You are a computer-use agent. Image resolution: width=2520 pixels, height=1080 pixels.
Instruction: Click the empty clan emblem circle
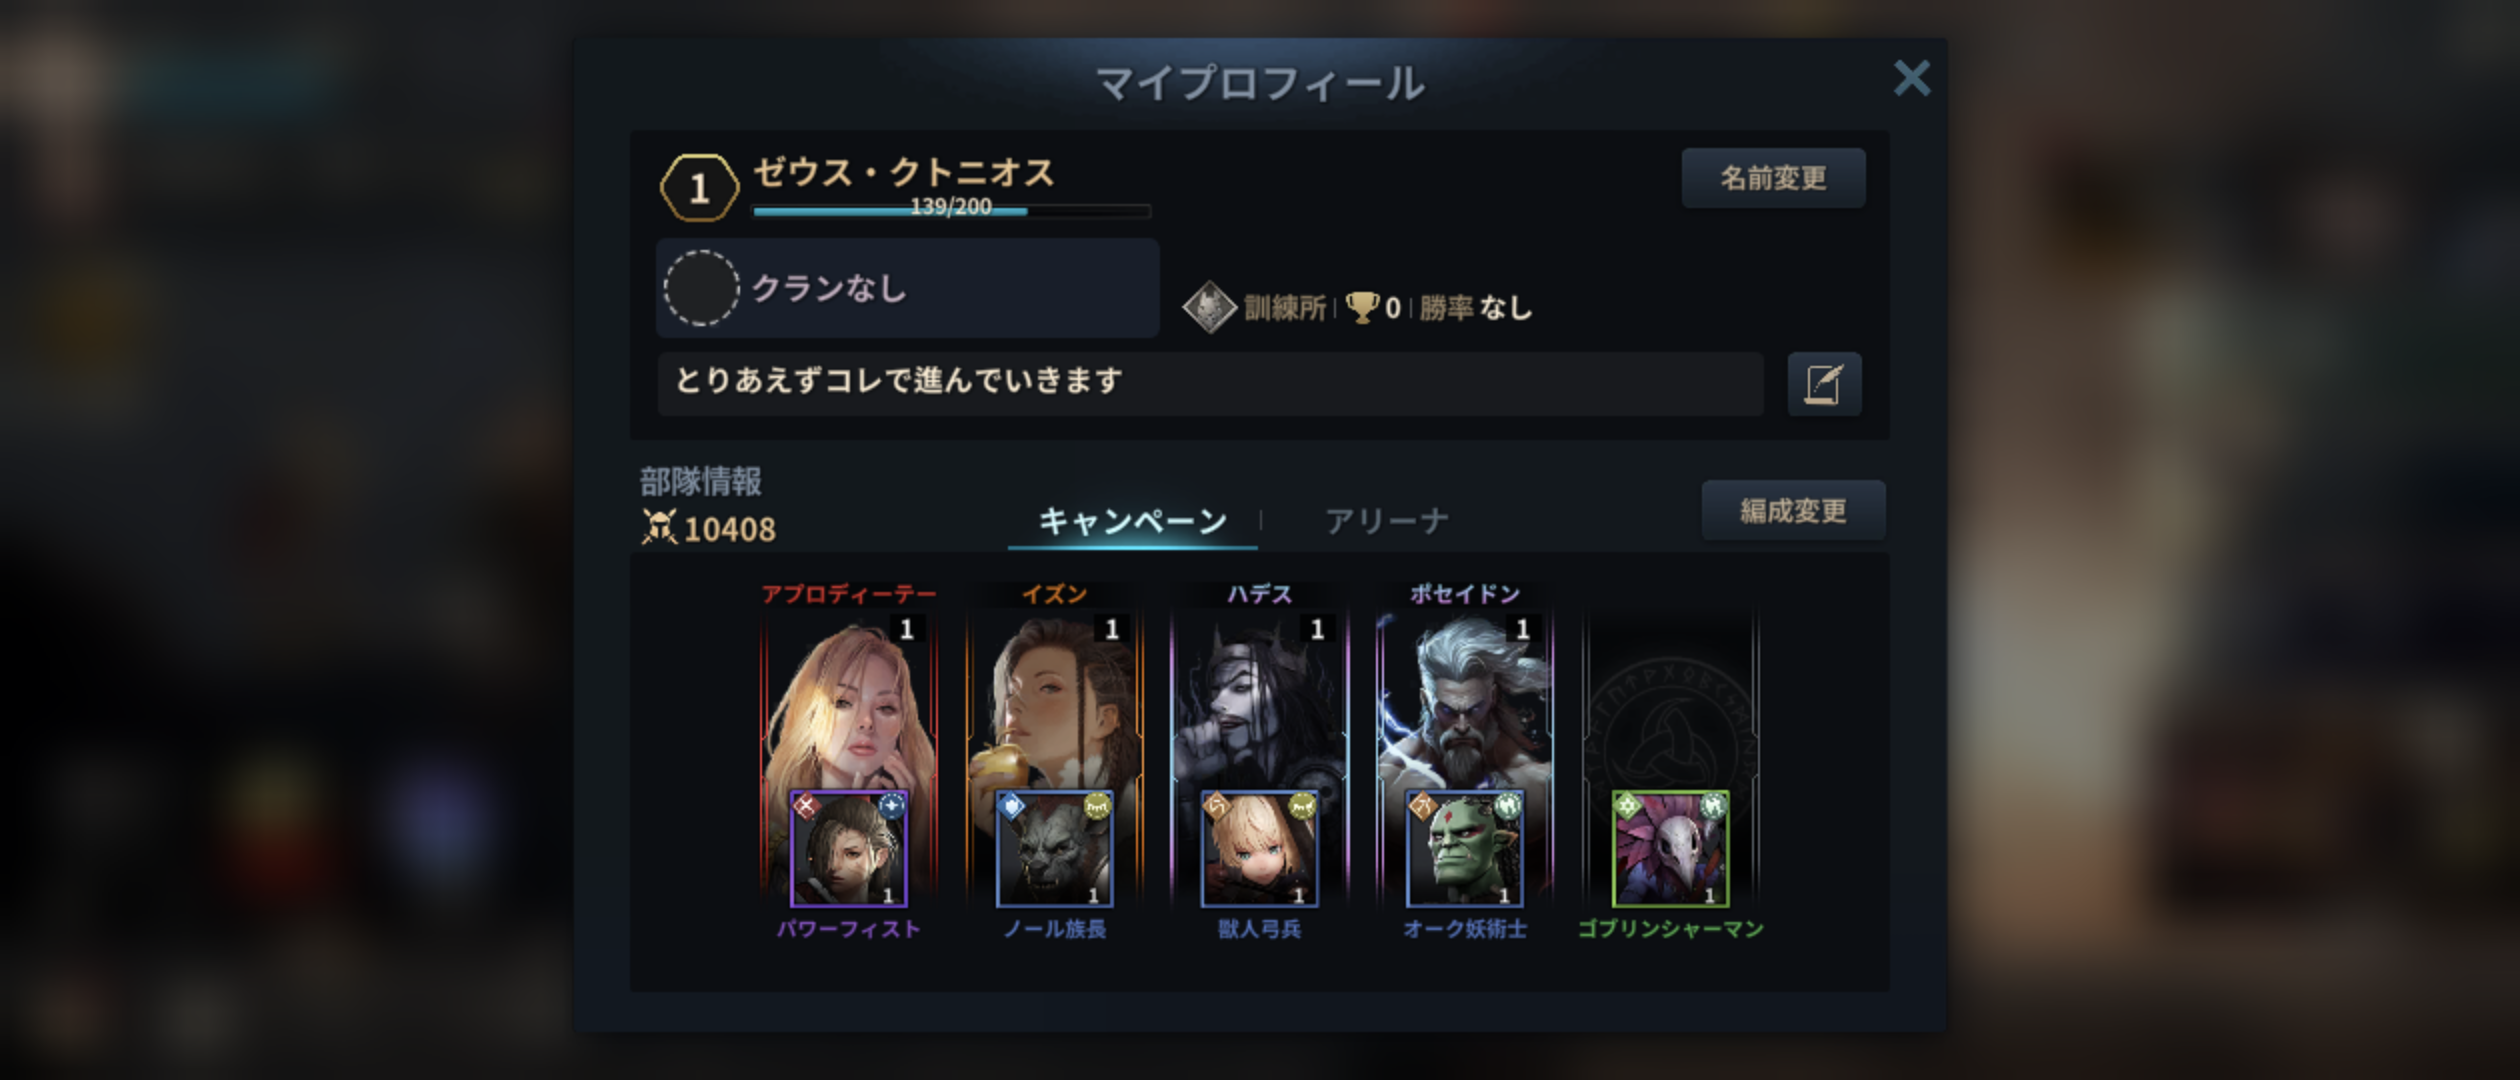point(701,288)
